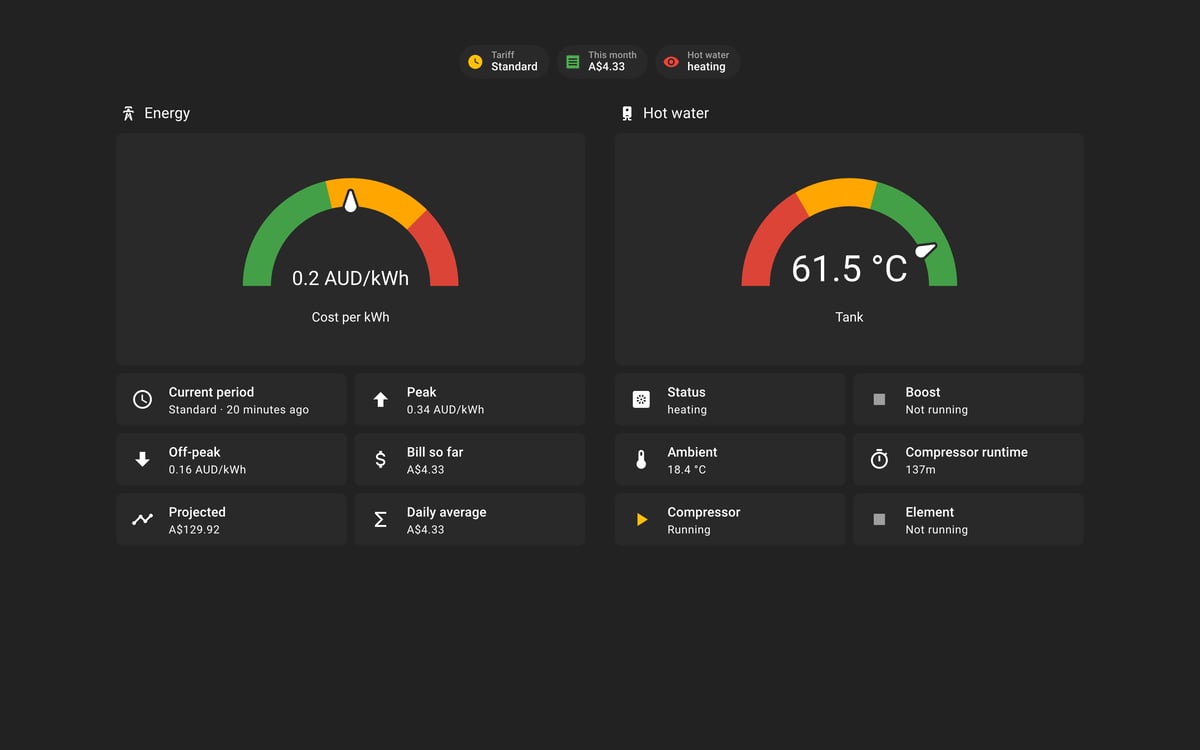Click the stopwatch icon in Compressor runtime tile
This screenshot has height=750, width=1200.
coord(879,459)
